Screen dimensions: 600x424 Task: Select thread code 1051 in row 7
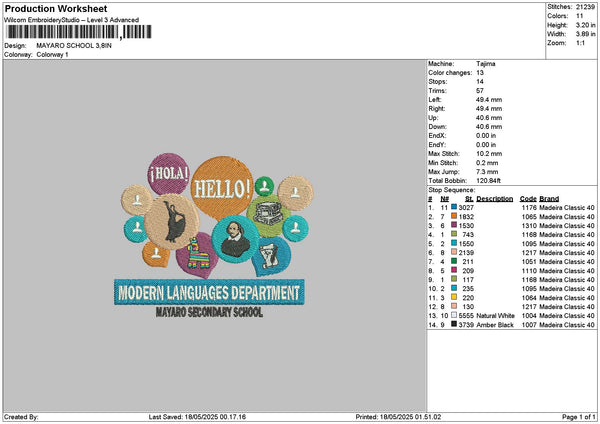click(529, 262)
